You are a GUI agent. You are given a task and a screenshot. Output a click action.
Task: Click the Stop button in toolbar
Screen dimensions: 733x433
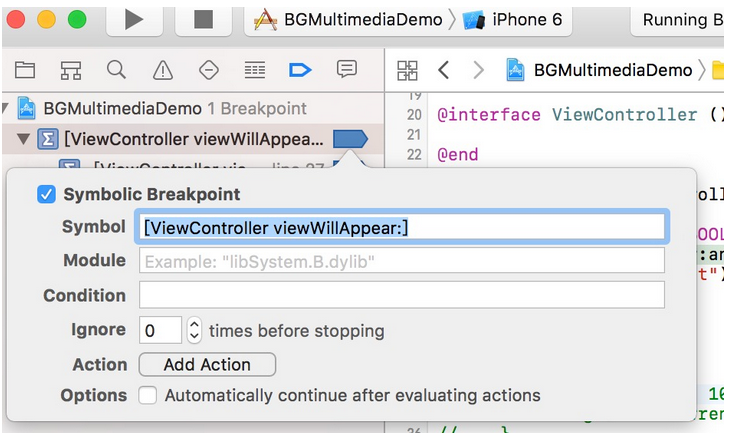pyautogui.click(x=203, y=19)
